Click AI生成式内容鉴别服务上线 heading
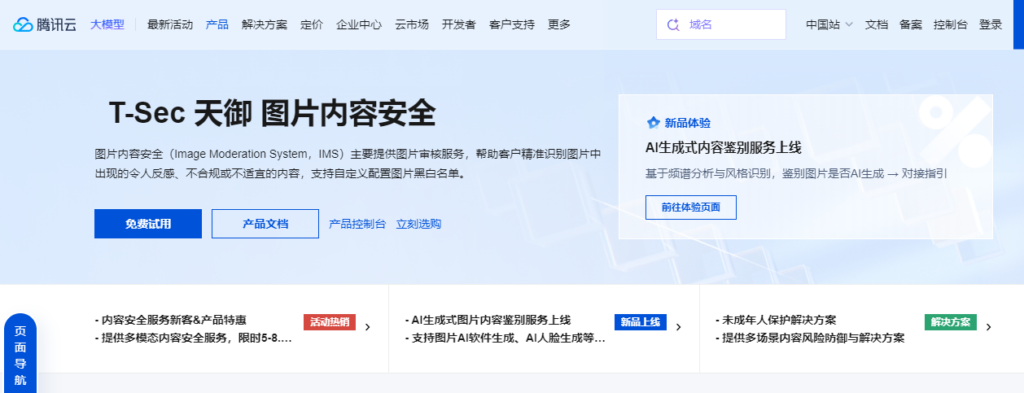 pyautogui.click(x=723, y=148)
